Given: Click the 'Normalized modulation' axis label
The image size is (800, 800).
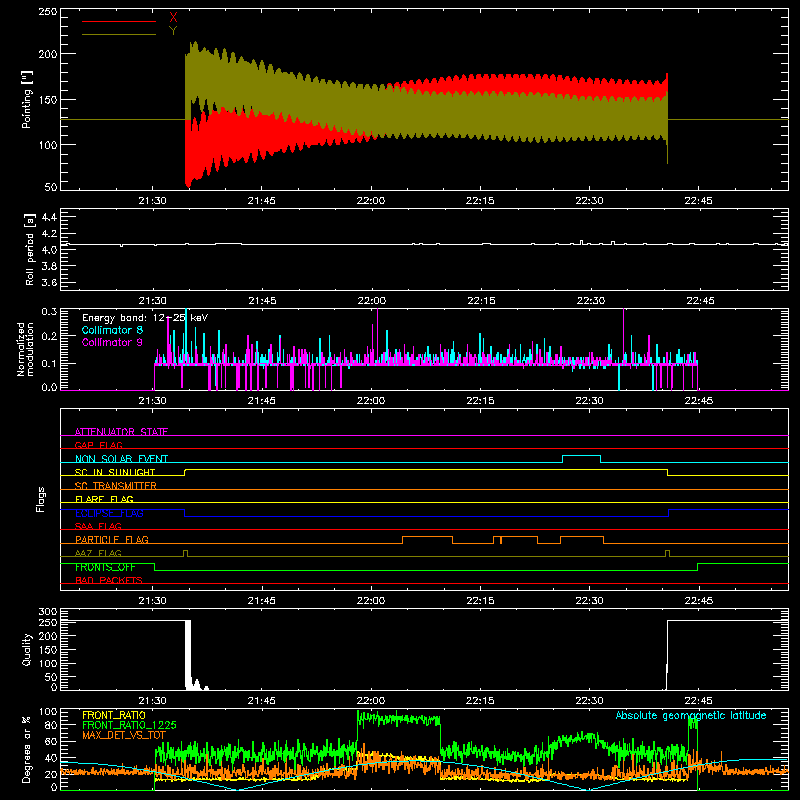Looking at the screenshot, I should click(x=25, y=349).
